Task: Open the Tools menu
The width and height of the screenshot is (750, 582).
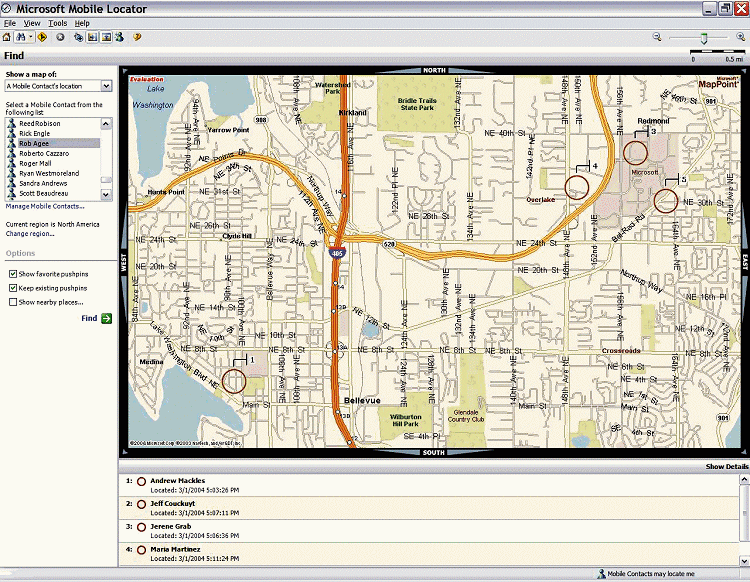Action: (x=57, y=23)
